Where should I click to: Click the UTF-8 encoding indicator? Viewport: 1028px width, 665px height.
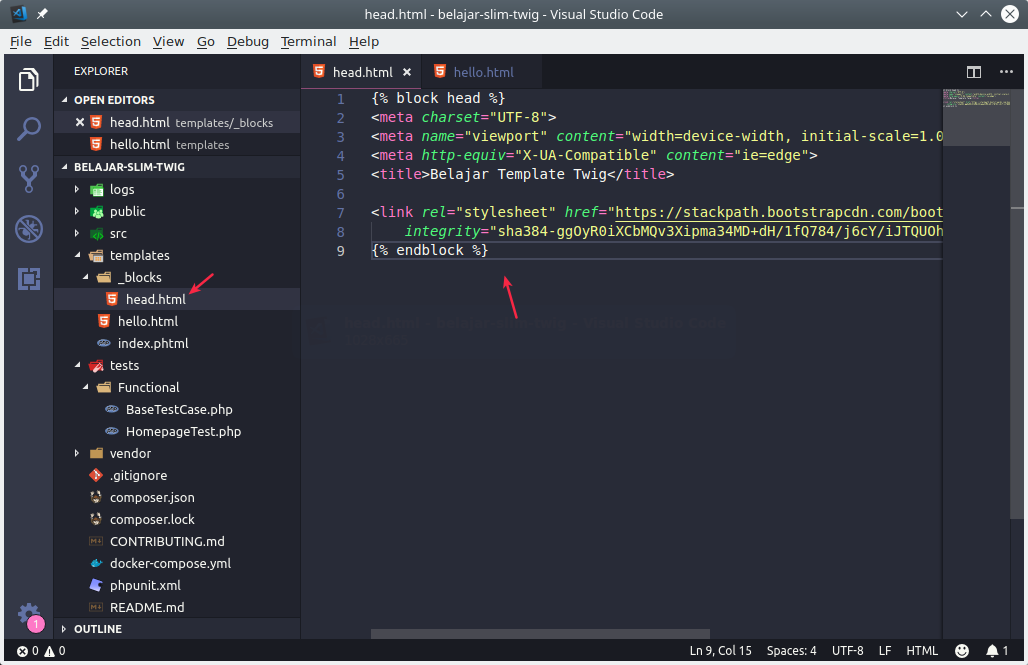847,650
